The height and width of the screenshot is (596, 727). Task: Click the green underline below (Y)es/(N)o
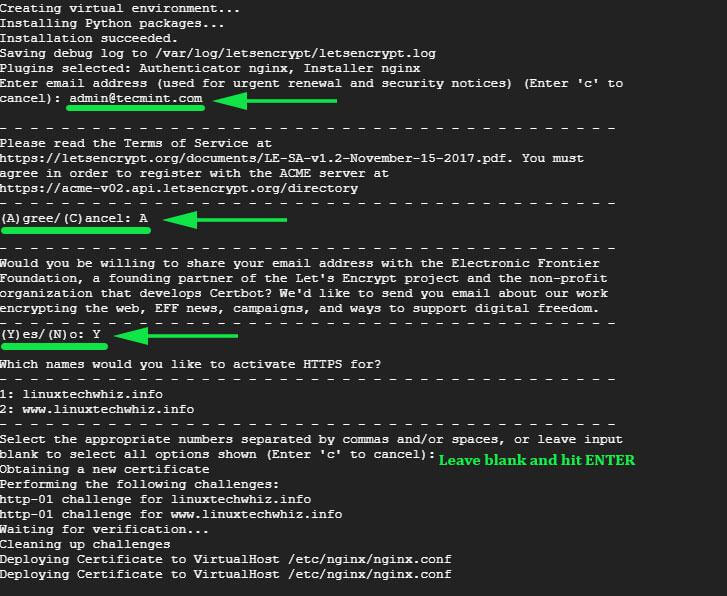[x=54, y=346]
